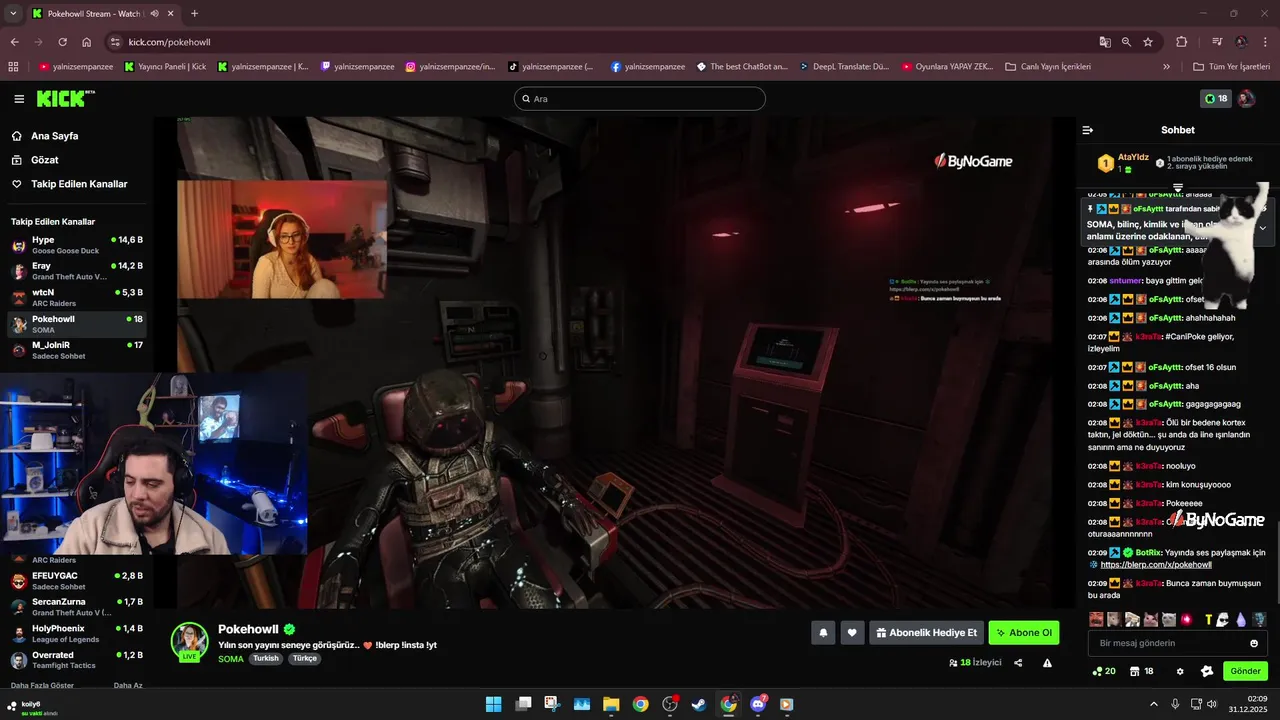Screen dimensions: 1280x720
Task: Open HolyPhoenix channel in sidebar
Action: [x=76, y=633]
